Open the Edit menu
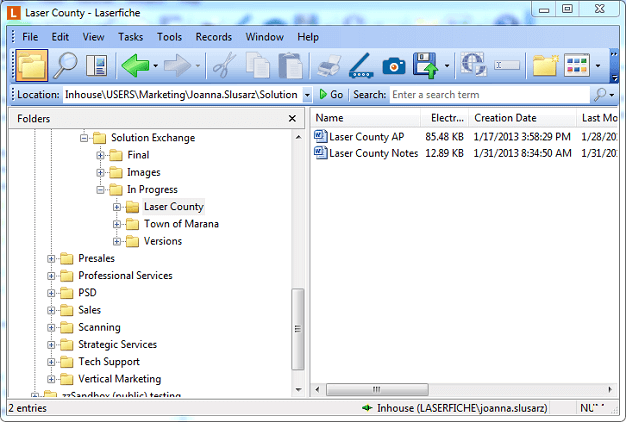Viewport: 626px width, 422px height. click(x=60, y=37)
